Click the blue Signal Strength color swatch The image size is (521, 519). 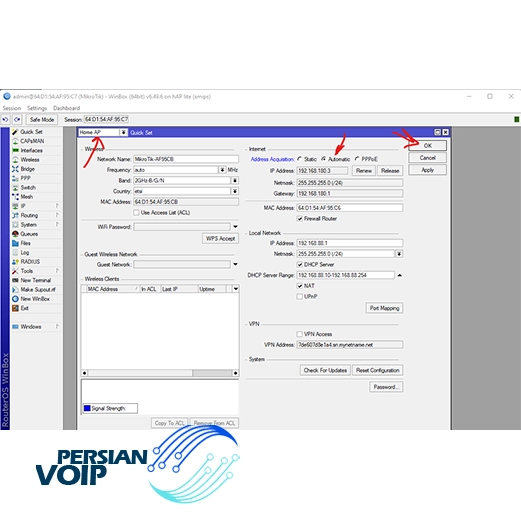point(87,408)
